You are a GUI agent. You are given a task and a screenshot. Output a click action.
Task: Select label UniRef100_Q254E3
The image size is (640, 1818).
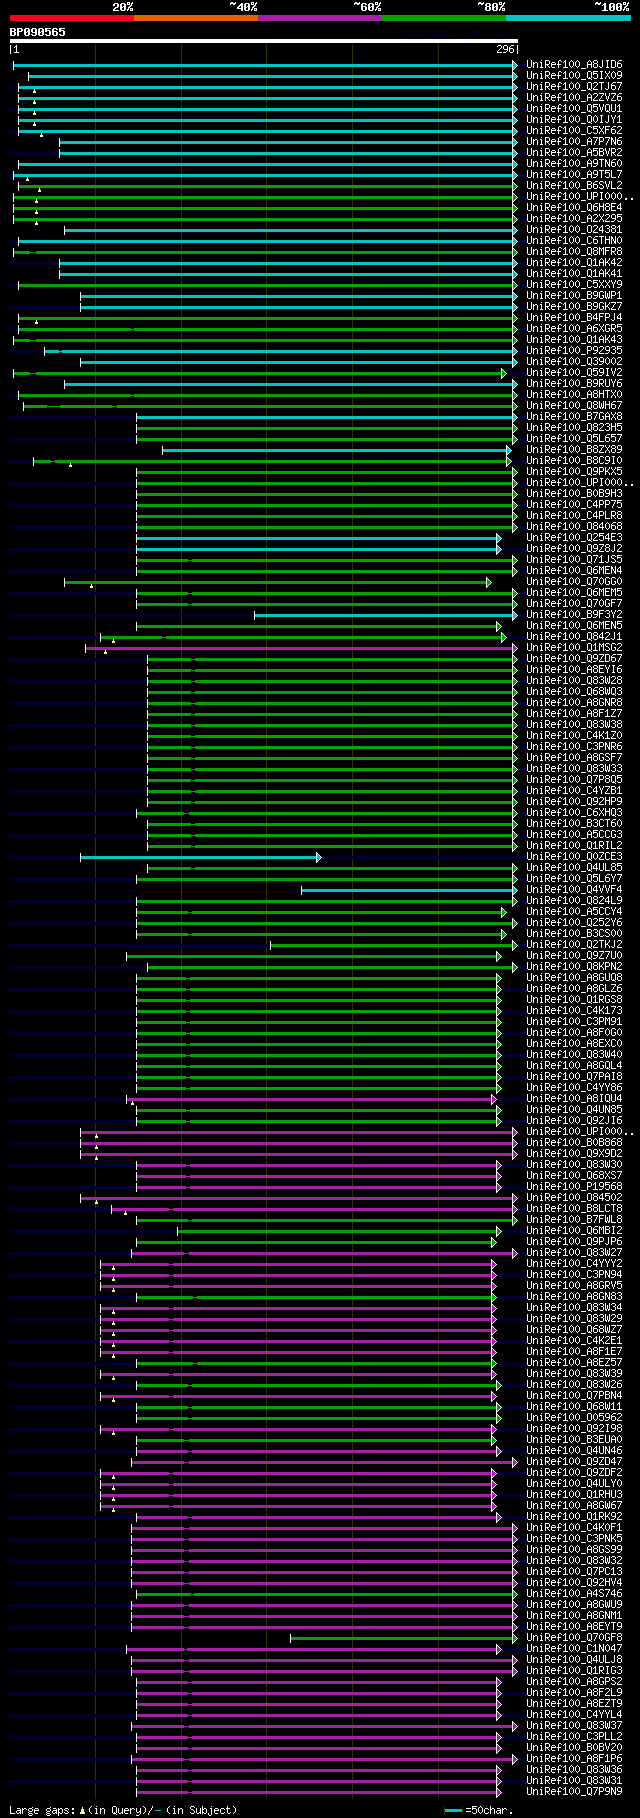[x=574, y=538]
